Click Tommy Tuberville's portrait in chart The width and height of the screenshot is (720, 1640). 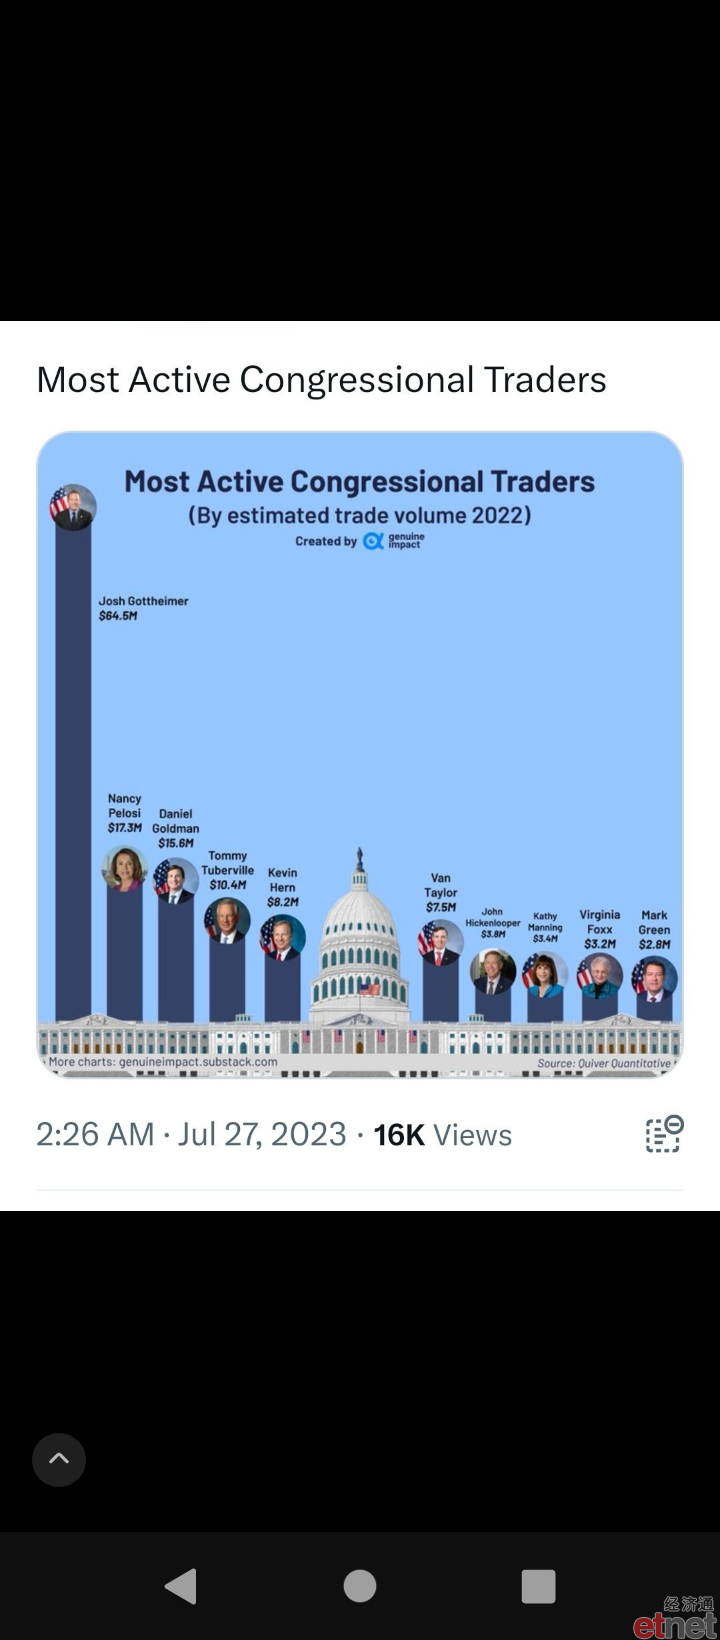pyautogui.click(x=228, y=921)
